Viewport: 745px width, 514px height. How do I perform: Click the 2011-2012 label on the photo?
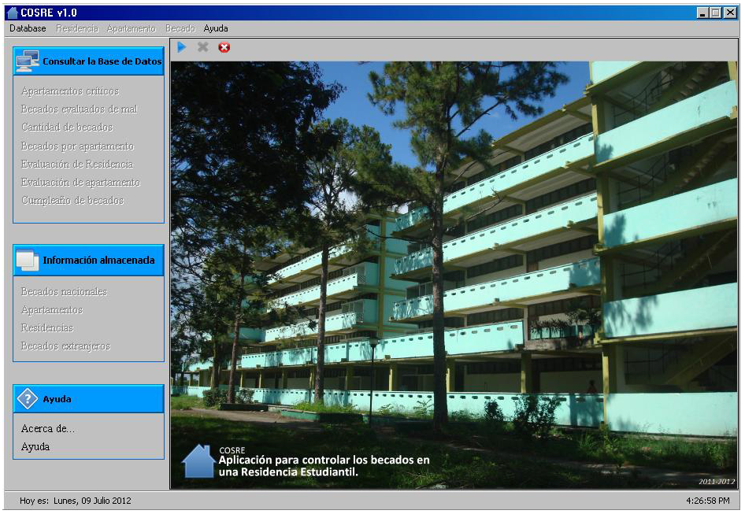tap(716, 481)
